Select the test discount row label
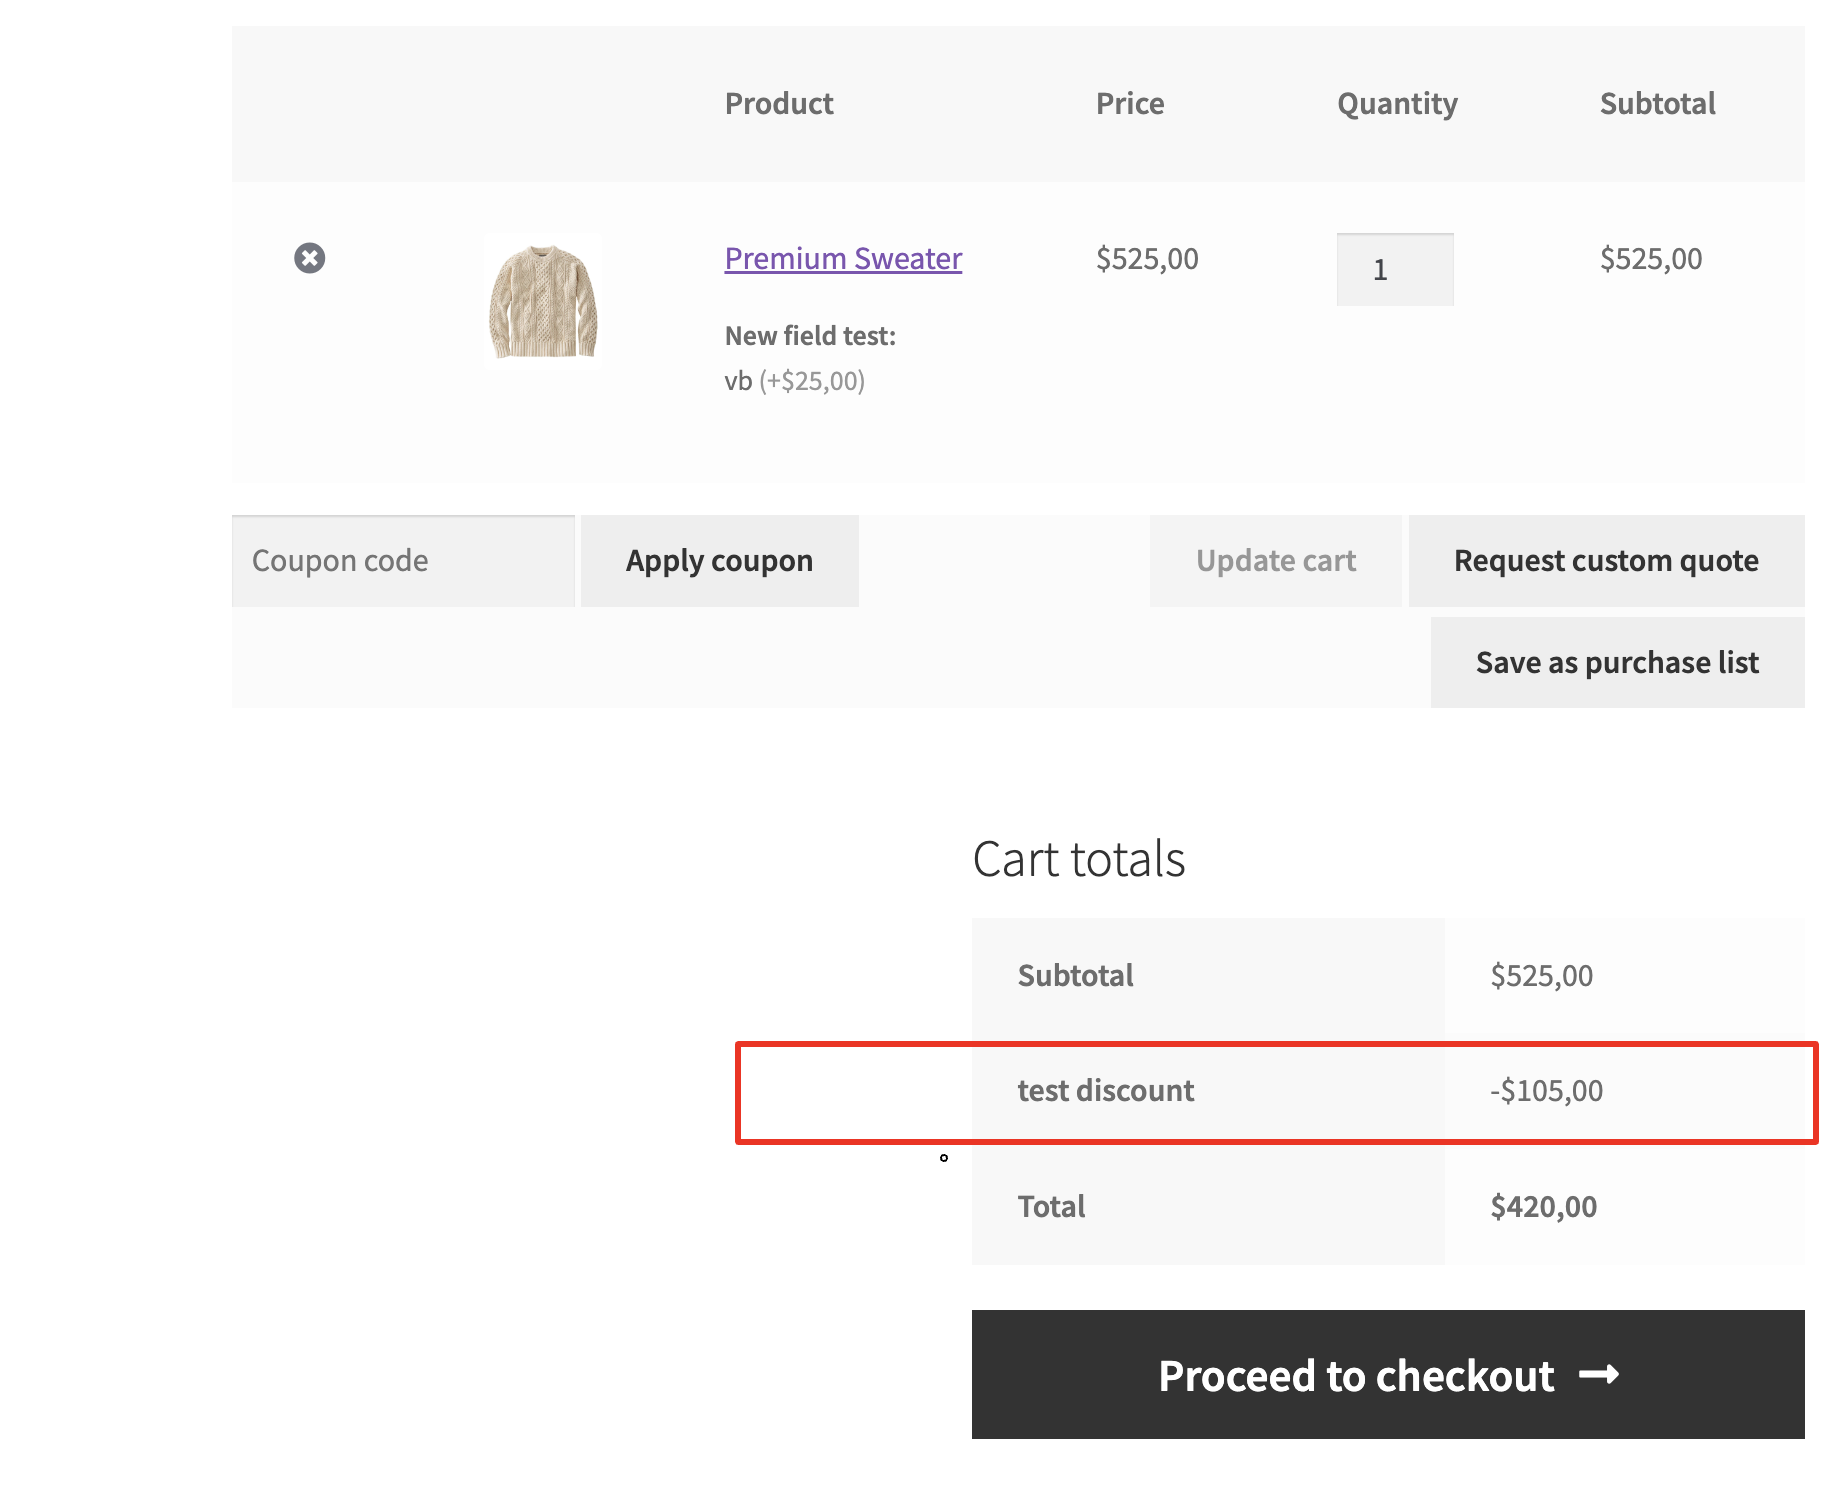 (x=1106, y=1091)
